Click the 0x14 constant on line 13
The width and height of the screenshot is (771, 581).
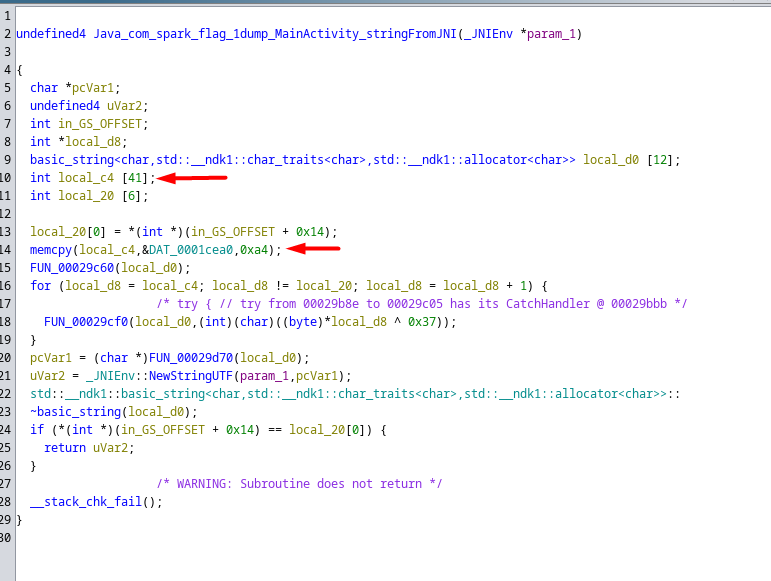pyautogui.click(x=310, y=232)
